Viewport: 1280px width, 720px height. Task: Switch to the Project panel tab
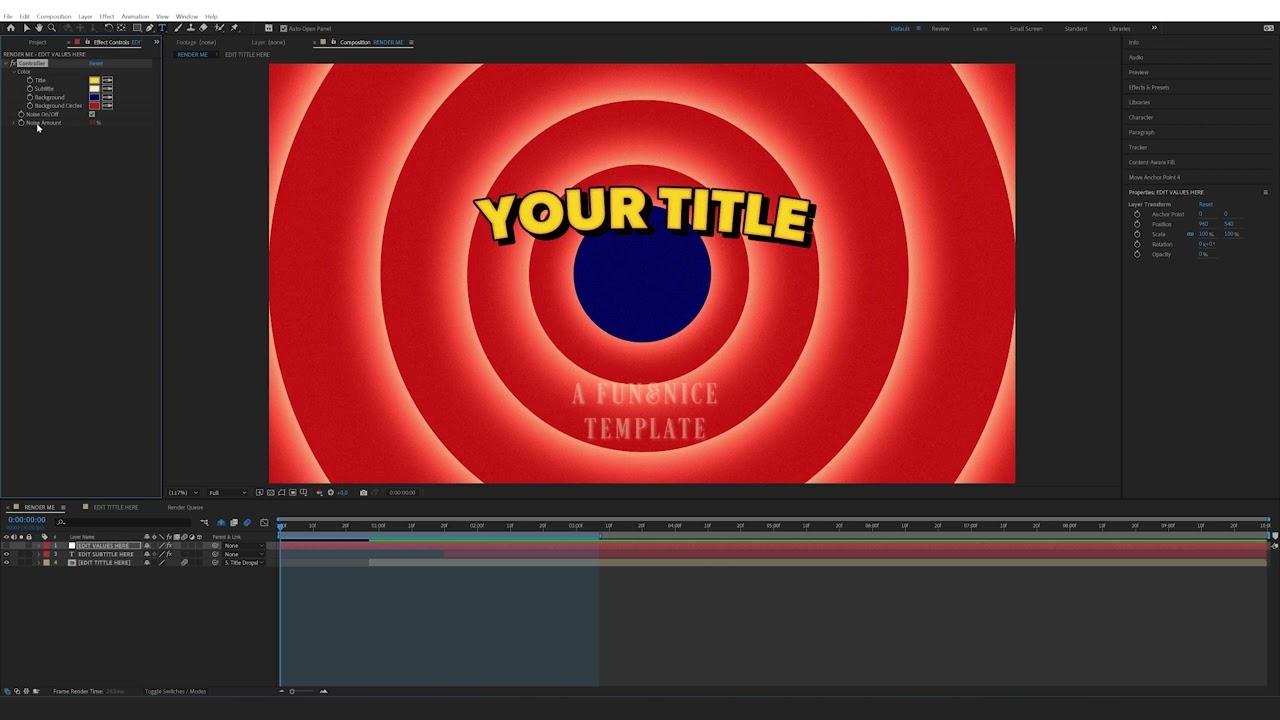coord(37,42)
